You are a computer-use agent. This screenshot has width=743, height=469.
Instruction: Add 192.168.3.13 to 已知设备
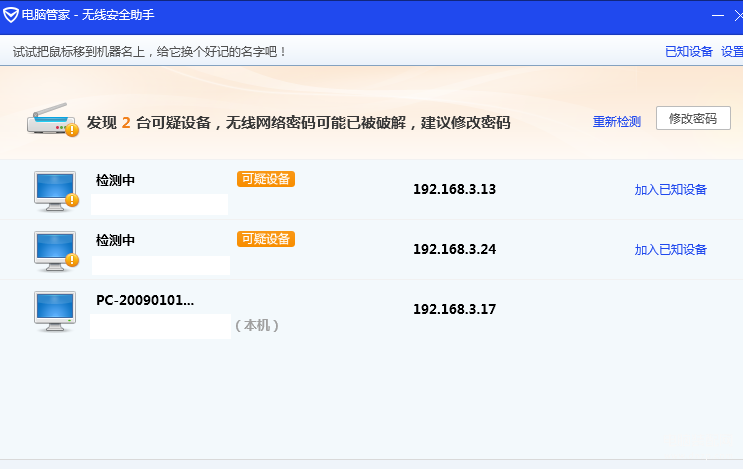point(671,189)
